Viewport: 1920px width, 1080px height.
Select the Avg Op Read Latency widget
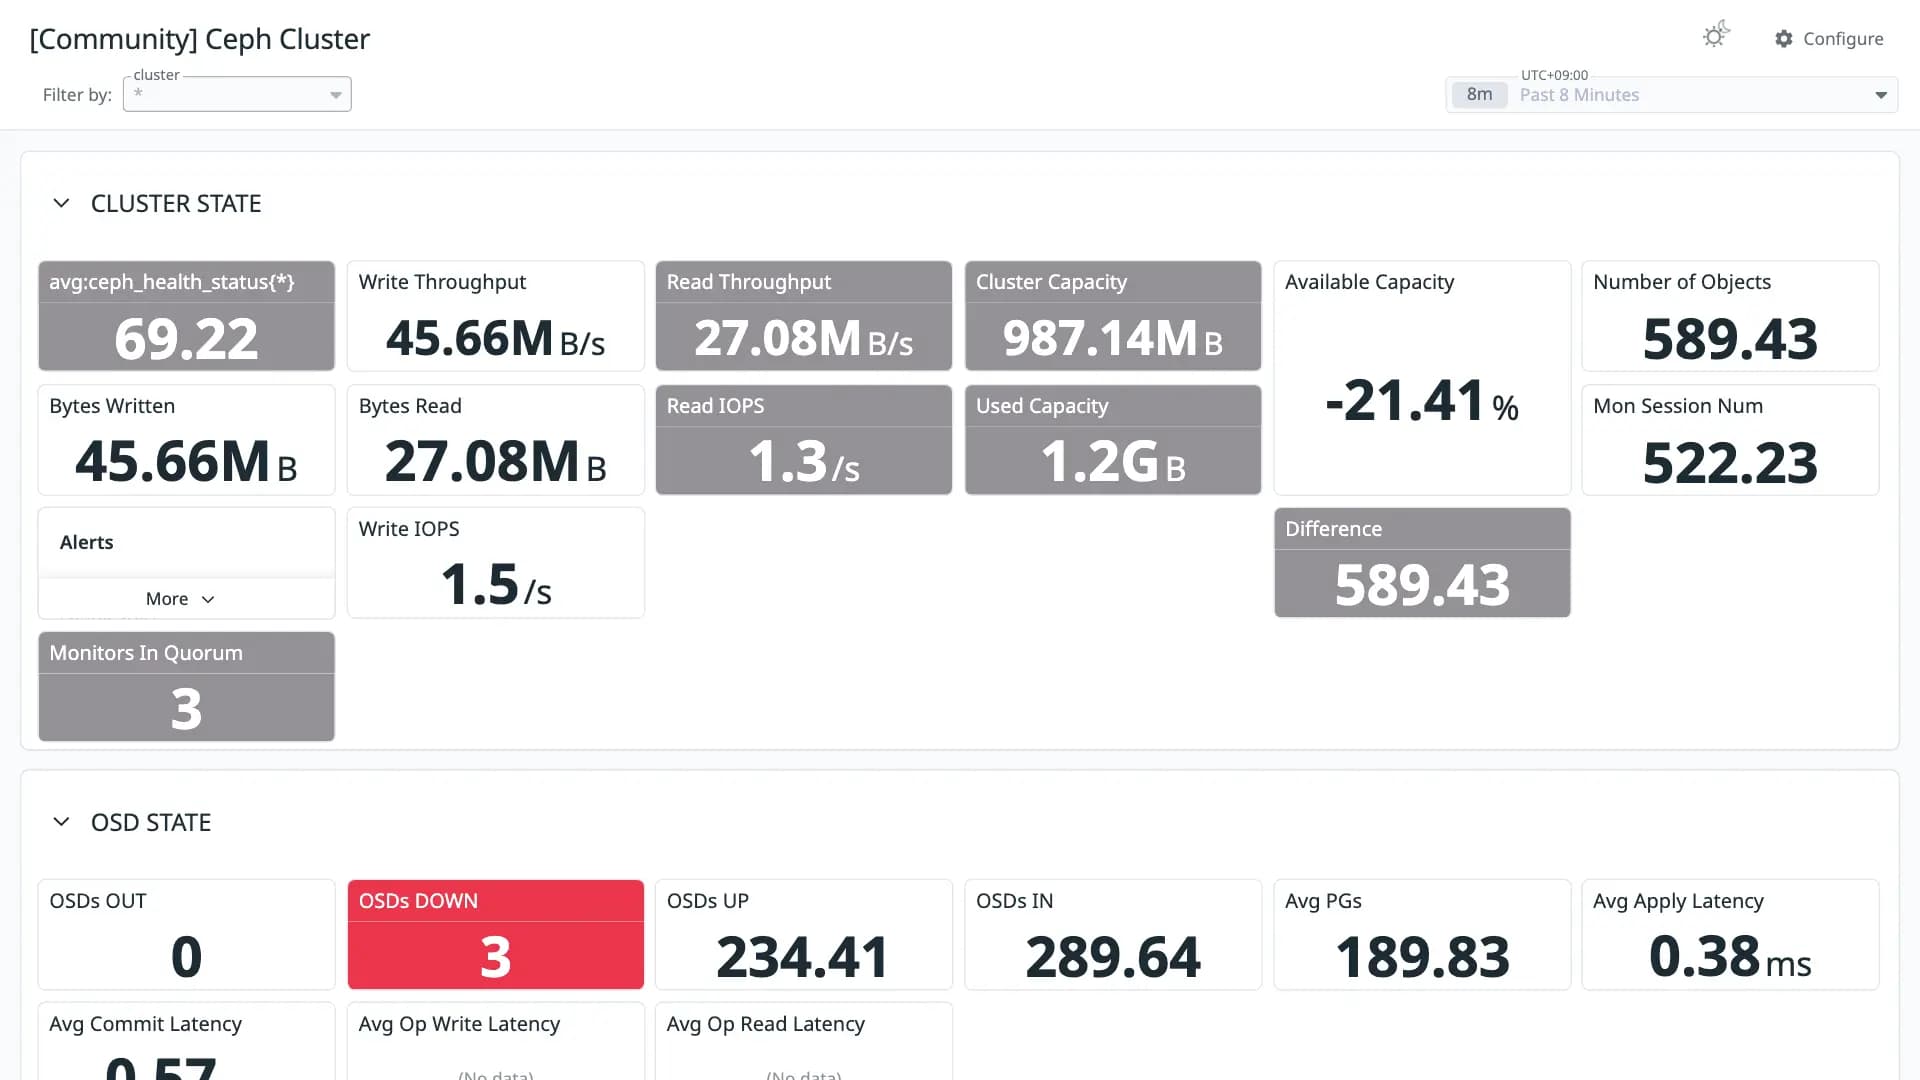click(804, 1042)
